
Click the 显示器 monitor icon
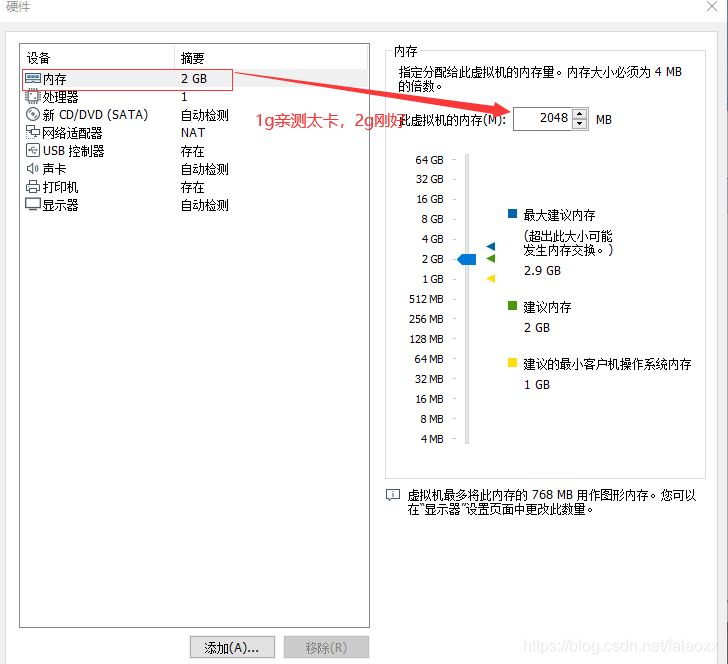pyautogui.click(x=32, y=204)
